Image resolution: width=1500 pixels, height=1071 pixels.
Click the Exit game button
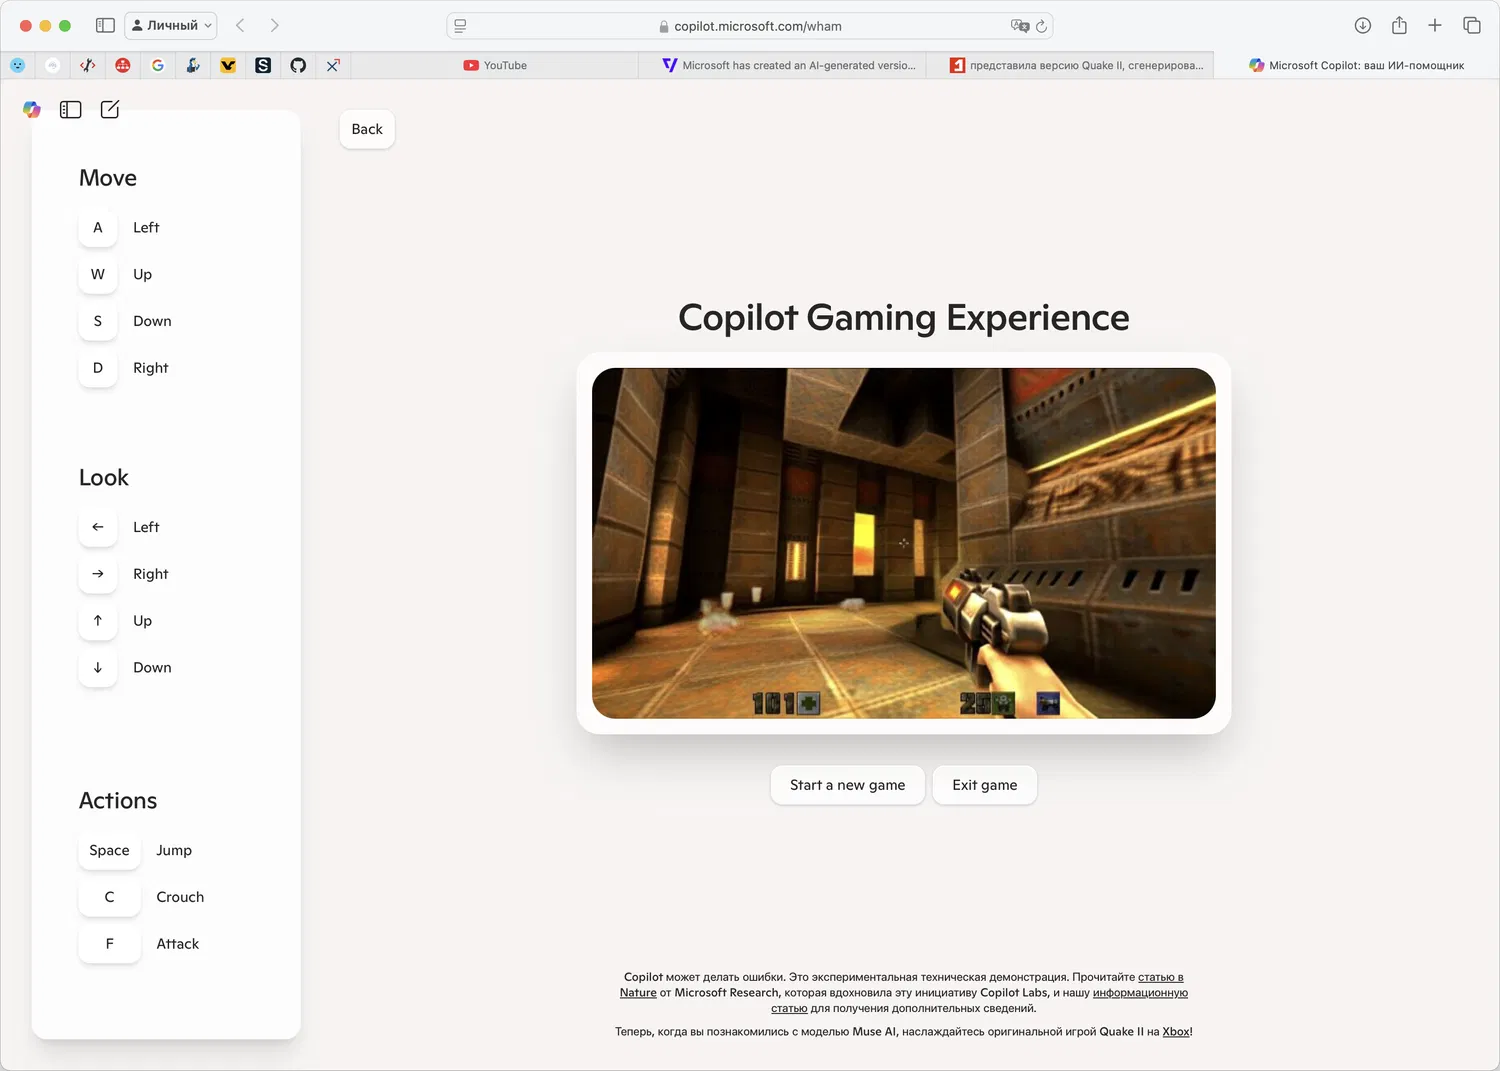click(x=984, y=785)
